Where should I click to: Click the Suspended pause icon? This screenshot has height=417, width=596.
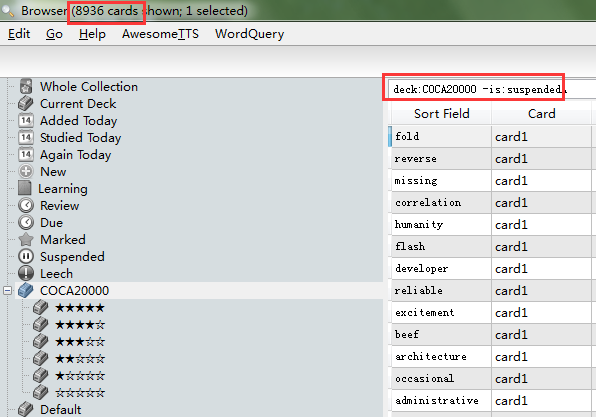pyautogui.click(x=26, y=257)
